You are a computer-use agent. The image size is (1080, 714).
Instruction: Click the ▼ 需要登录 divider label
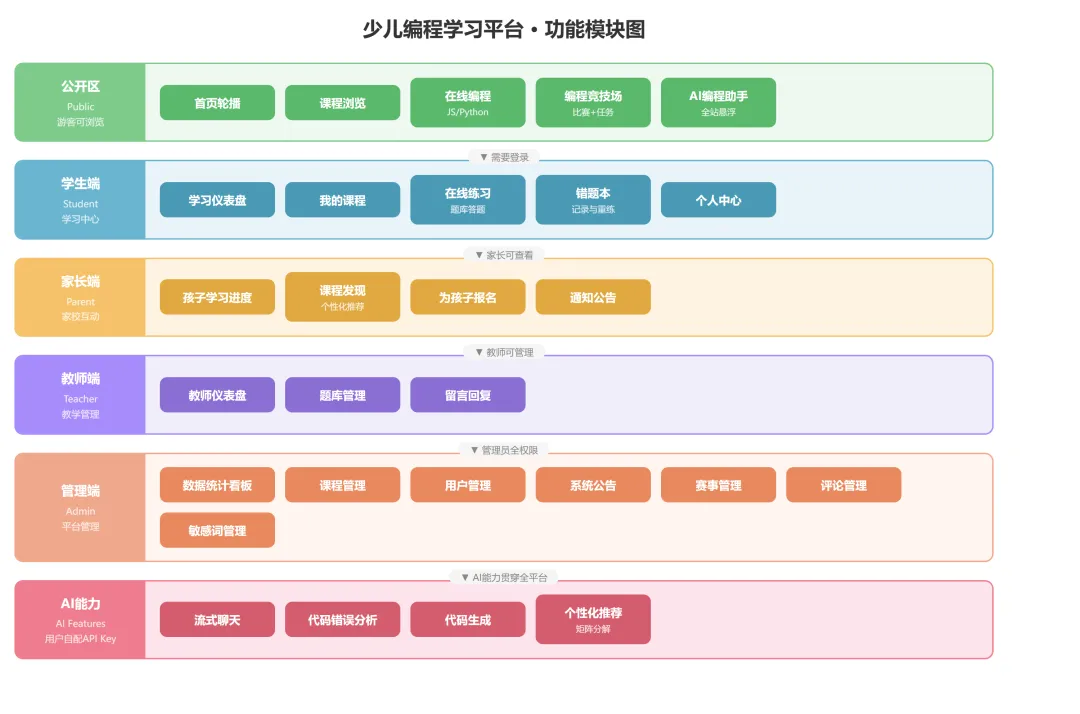(504, 158)
